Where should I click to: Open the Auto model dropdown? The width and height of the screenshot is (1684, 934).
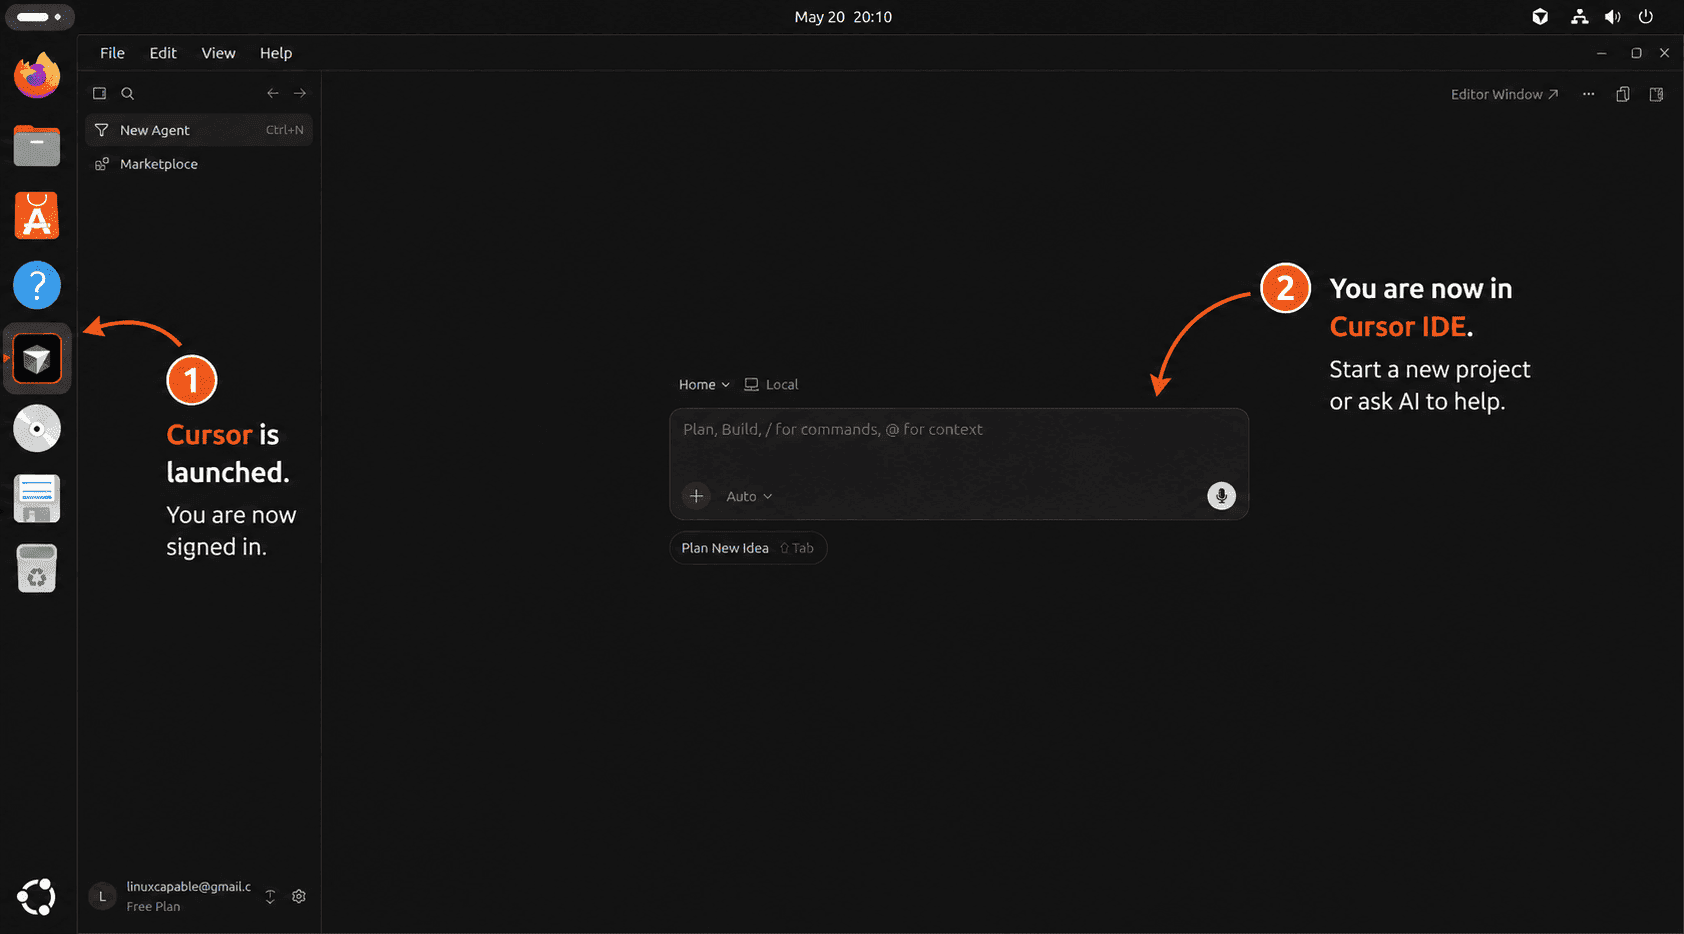749,496
